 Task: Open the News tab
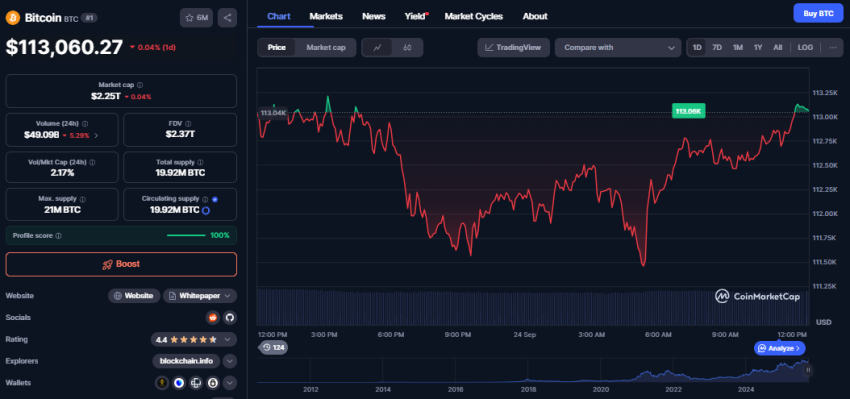coord(374,16)
